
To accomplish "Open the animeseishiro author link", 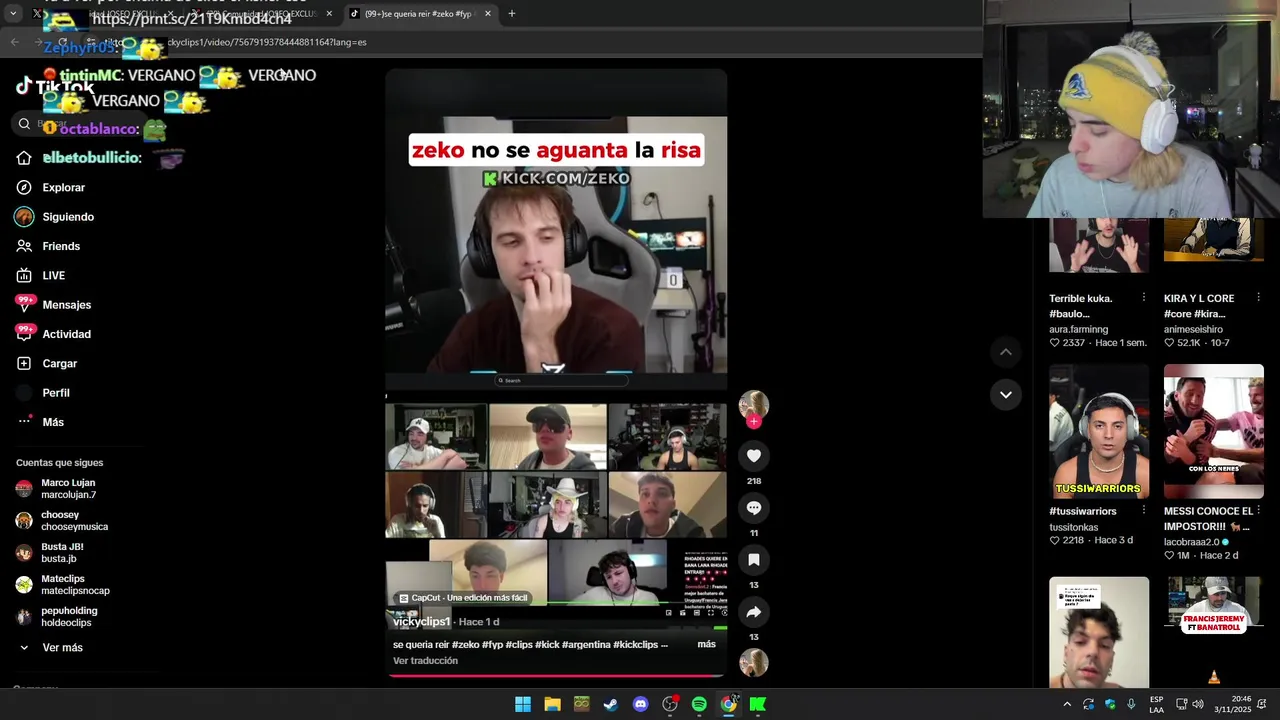I will pyautogui.click(x=1193, y=329).
